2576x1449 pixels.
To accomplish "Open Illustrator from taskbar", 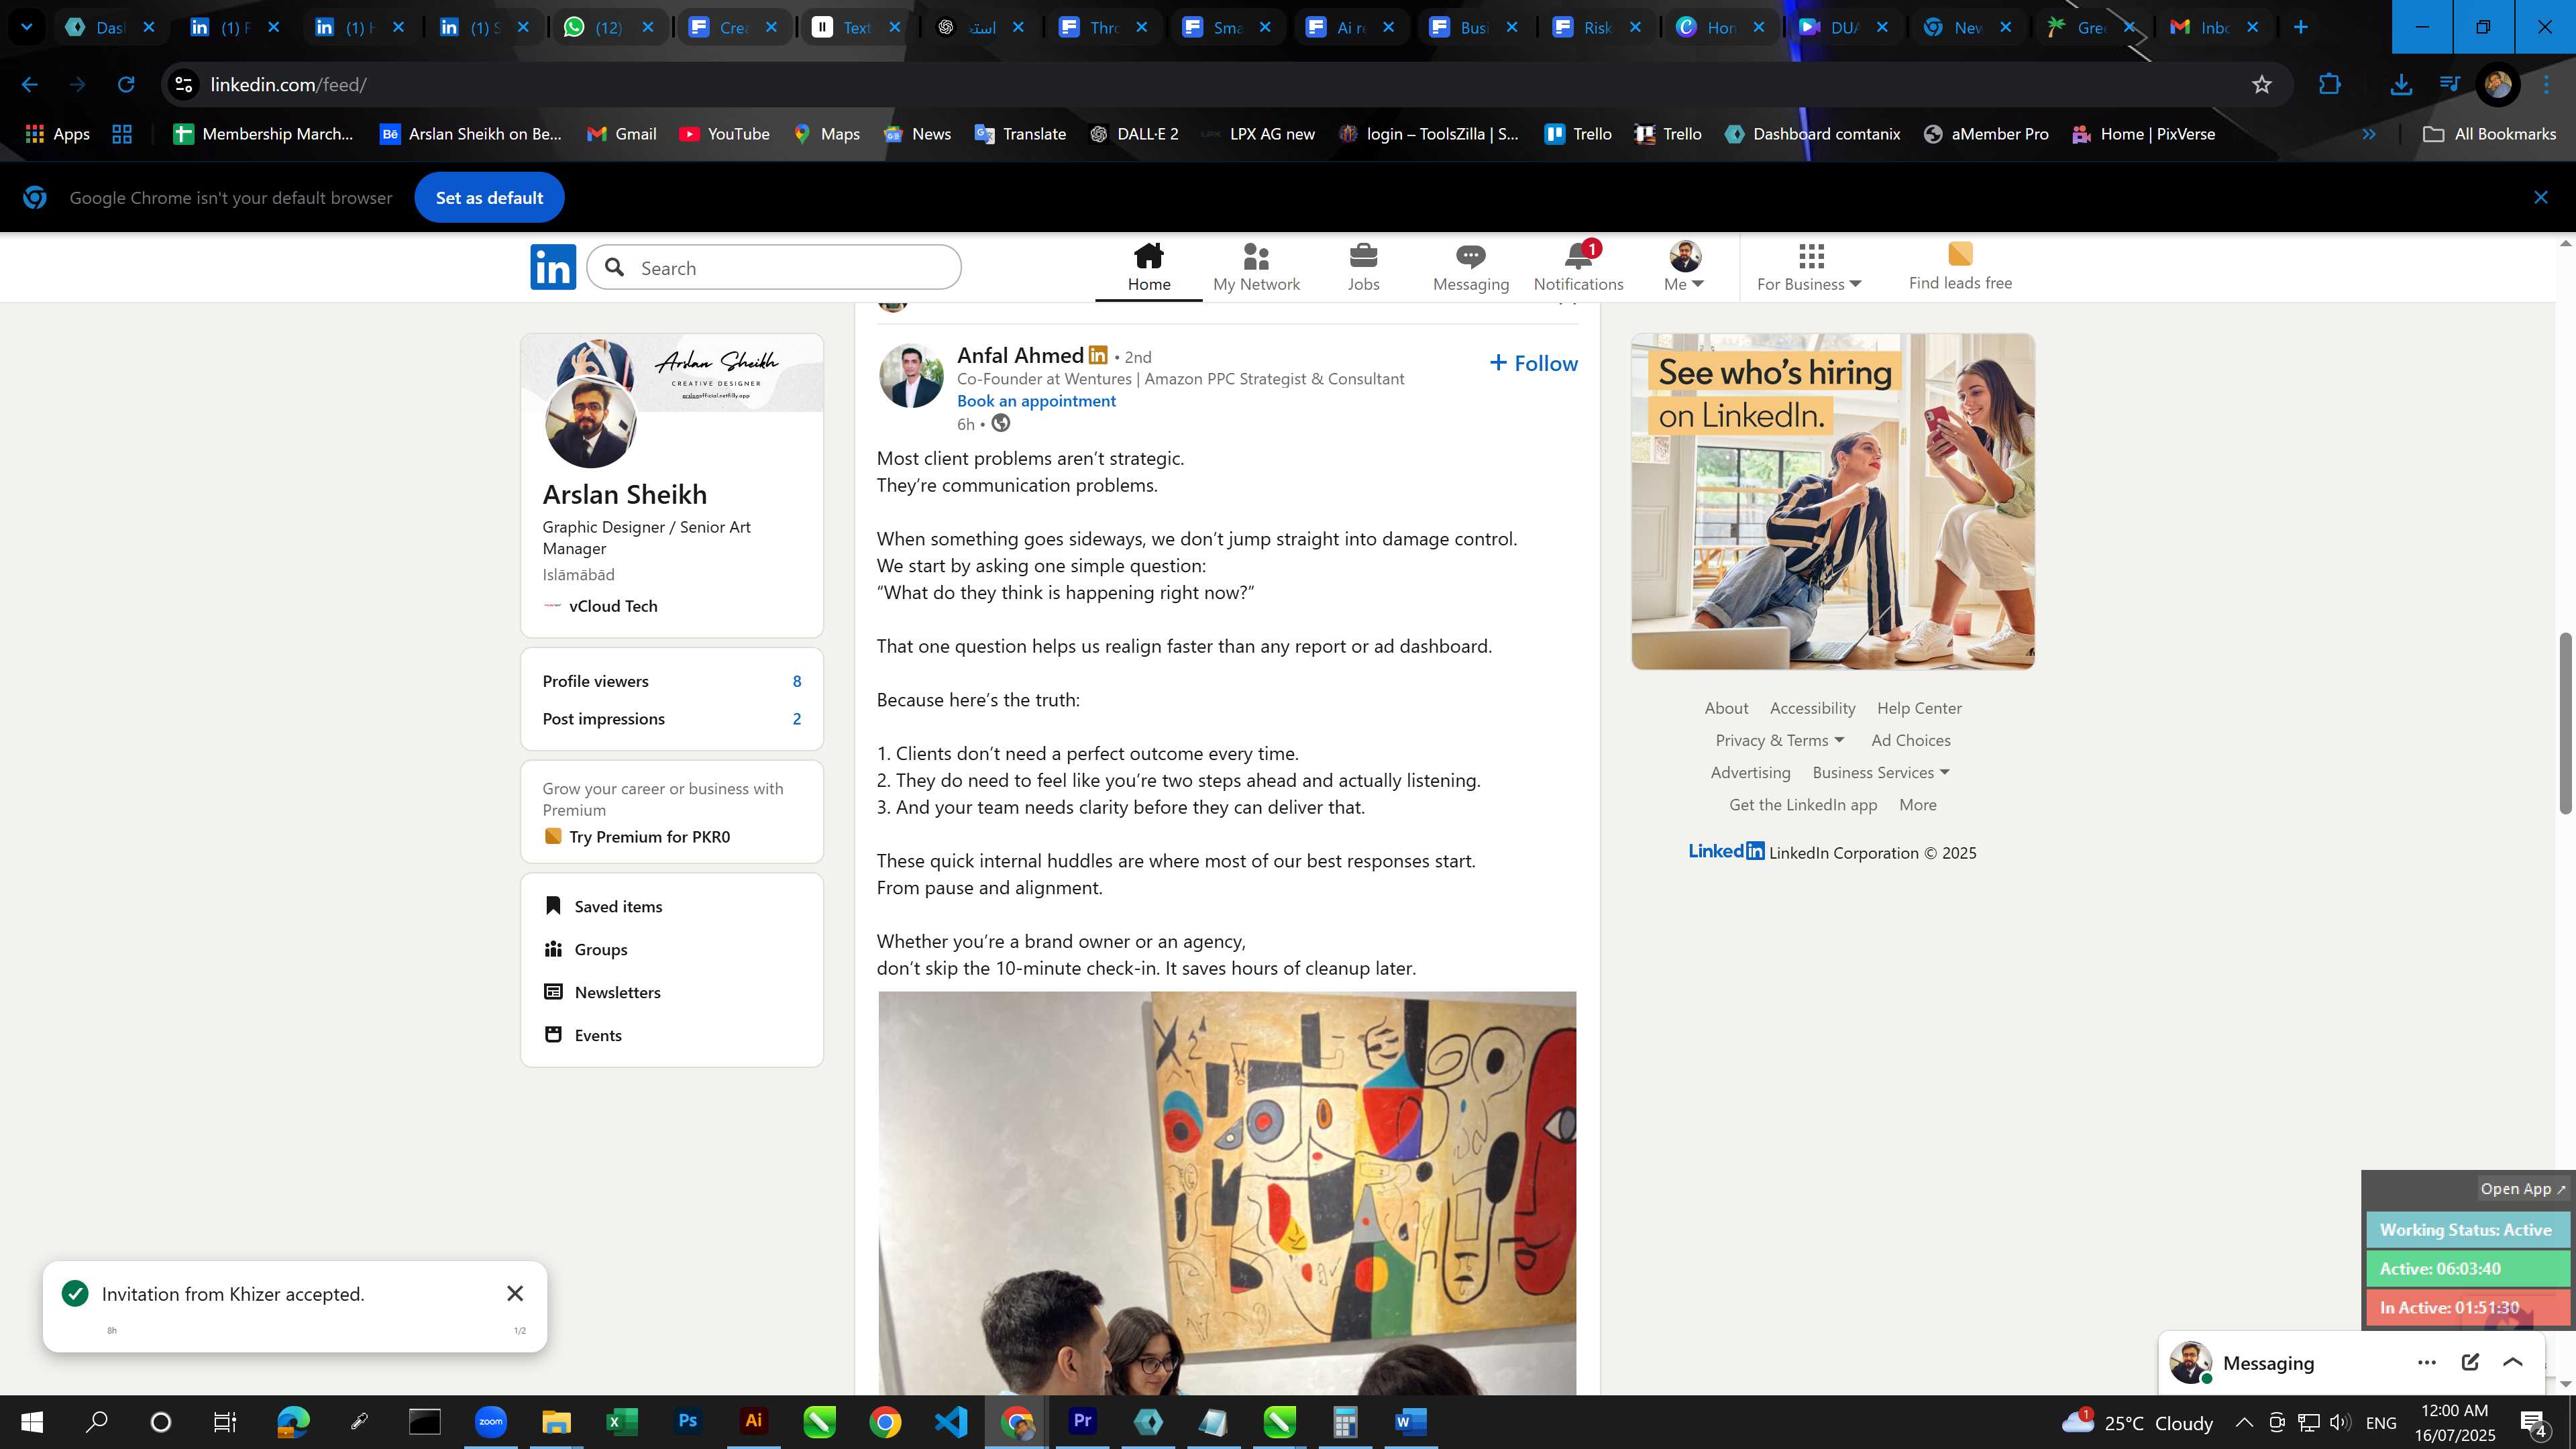I will (753, 1421).
